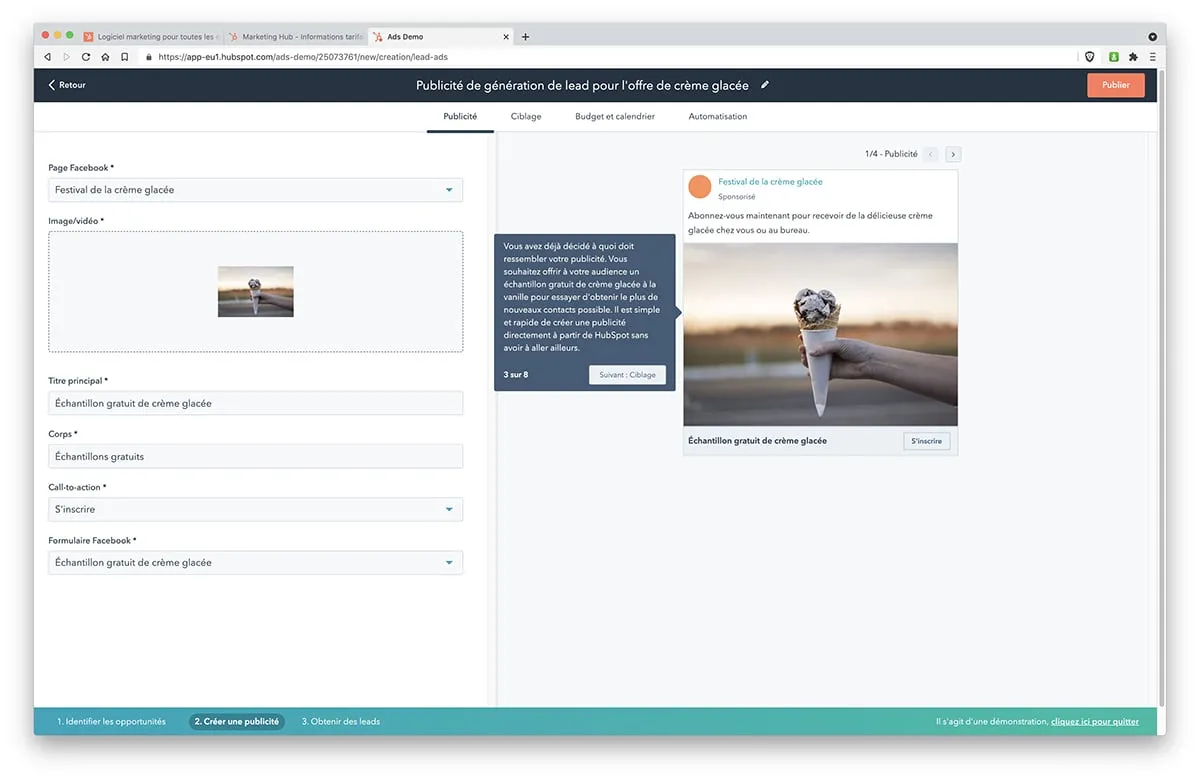Select step 2 Créer une publicité
Viewport: 1200px width, 780px height.
(237, 721)
